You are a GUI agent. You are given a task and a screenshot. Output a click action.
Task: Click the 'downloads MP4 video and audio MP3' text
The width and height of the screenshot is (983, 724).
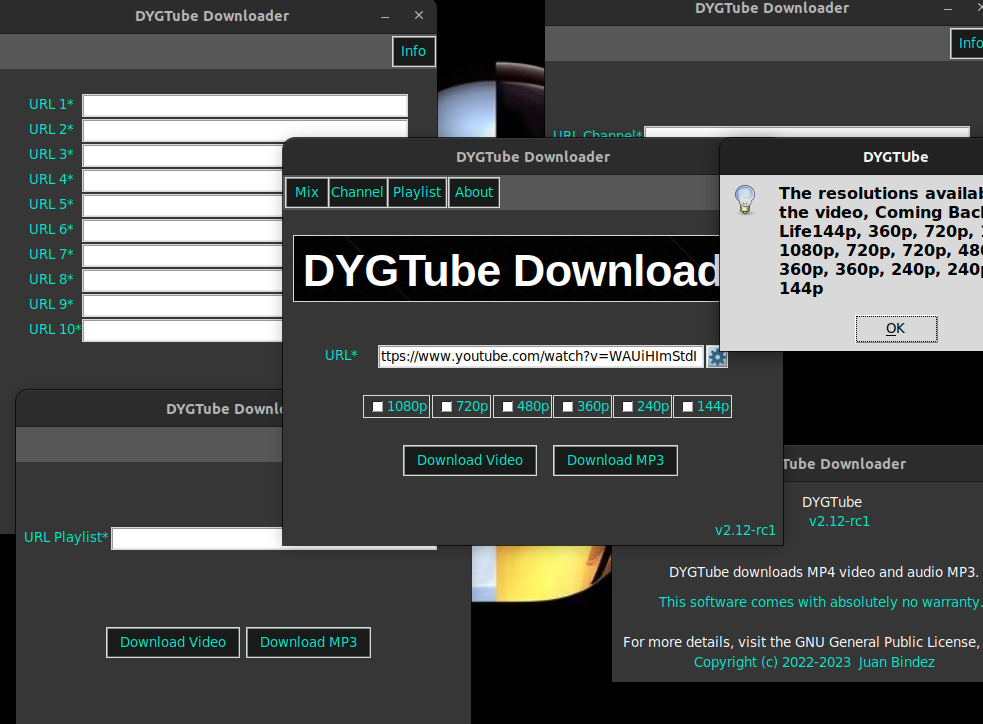823,572
